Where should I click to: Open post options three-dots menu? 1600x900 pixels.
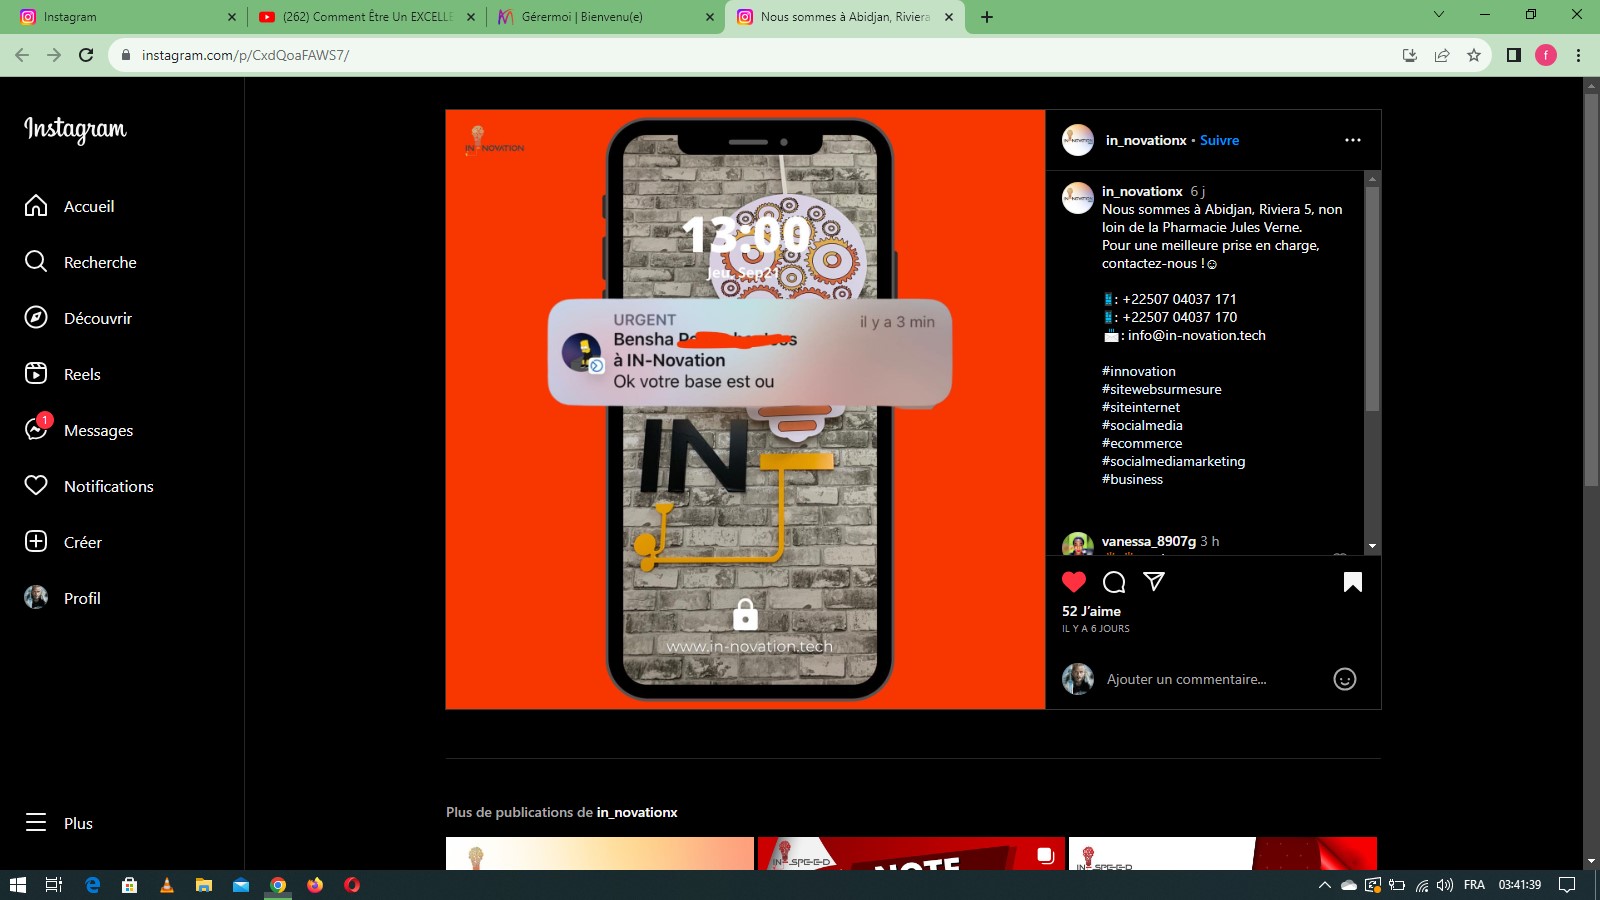pyautogui.click(x=1353, y=140)
